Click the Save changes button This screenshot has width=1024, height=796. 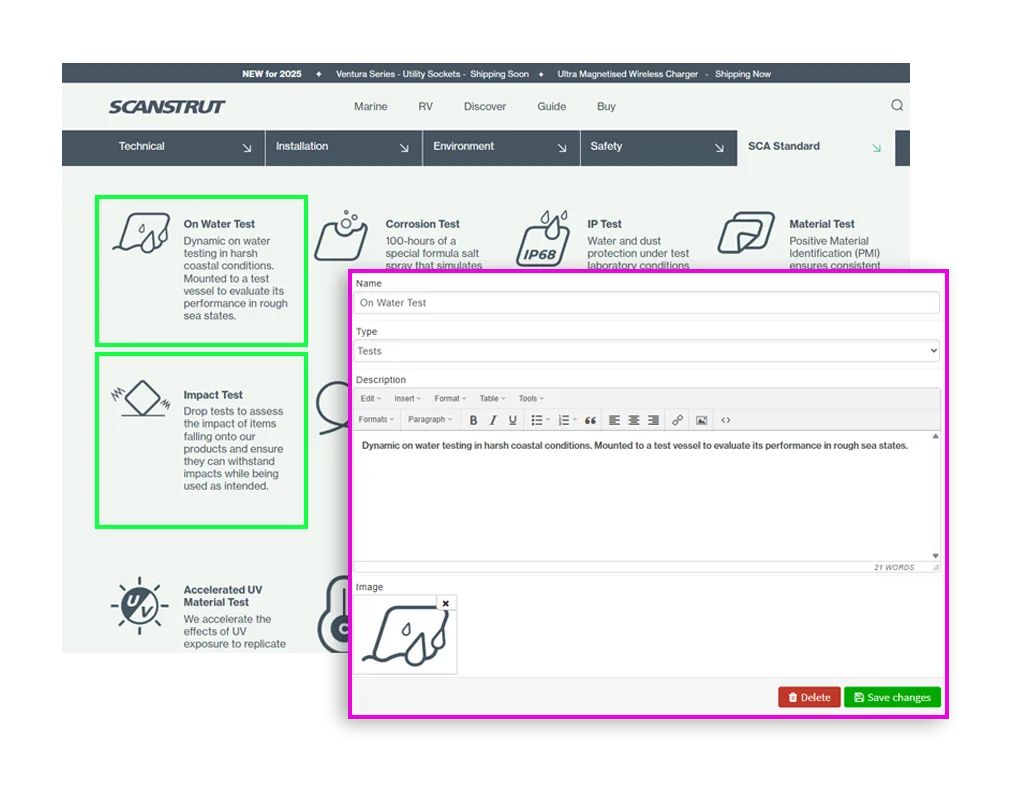click(892, 697)
